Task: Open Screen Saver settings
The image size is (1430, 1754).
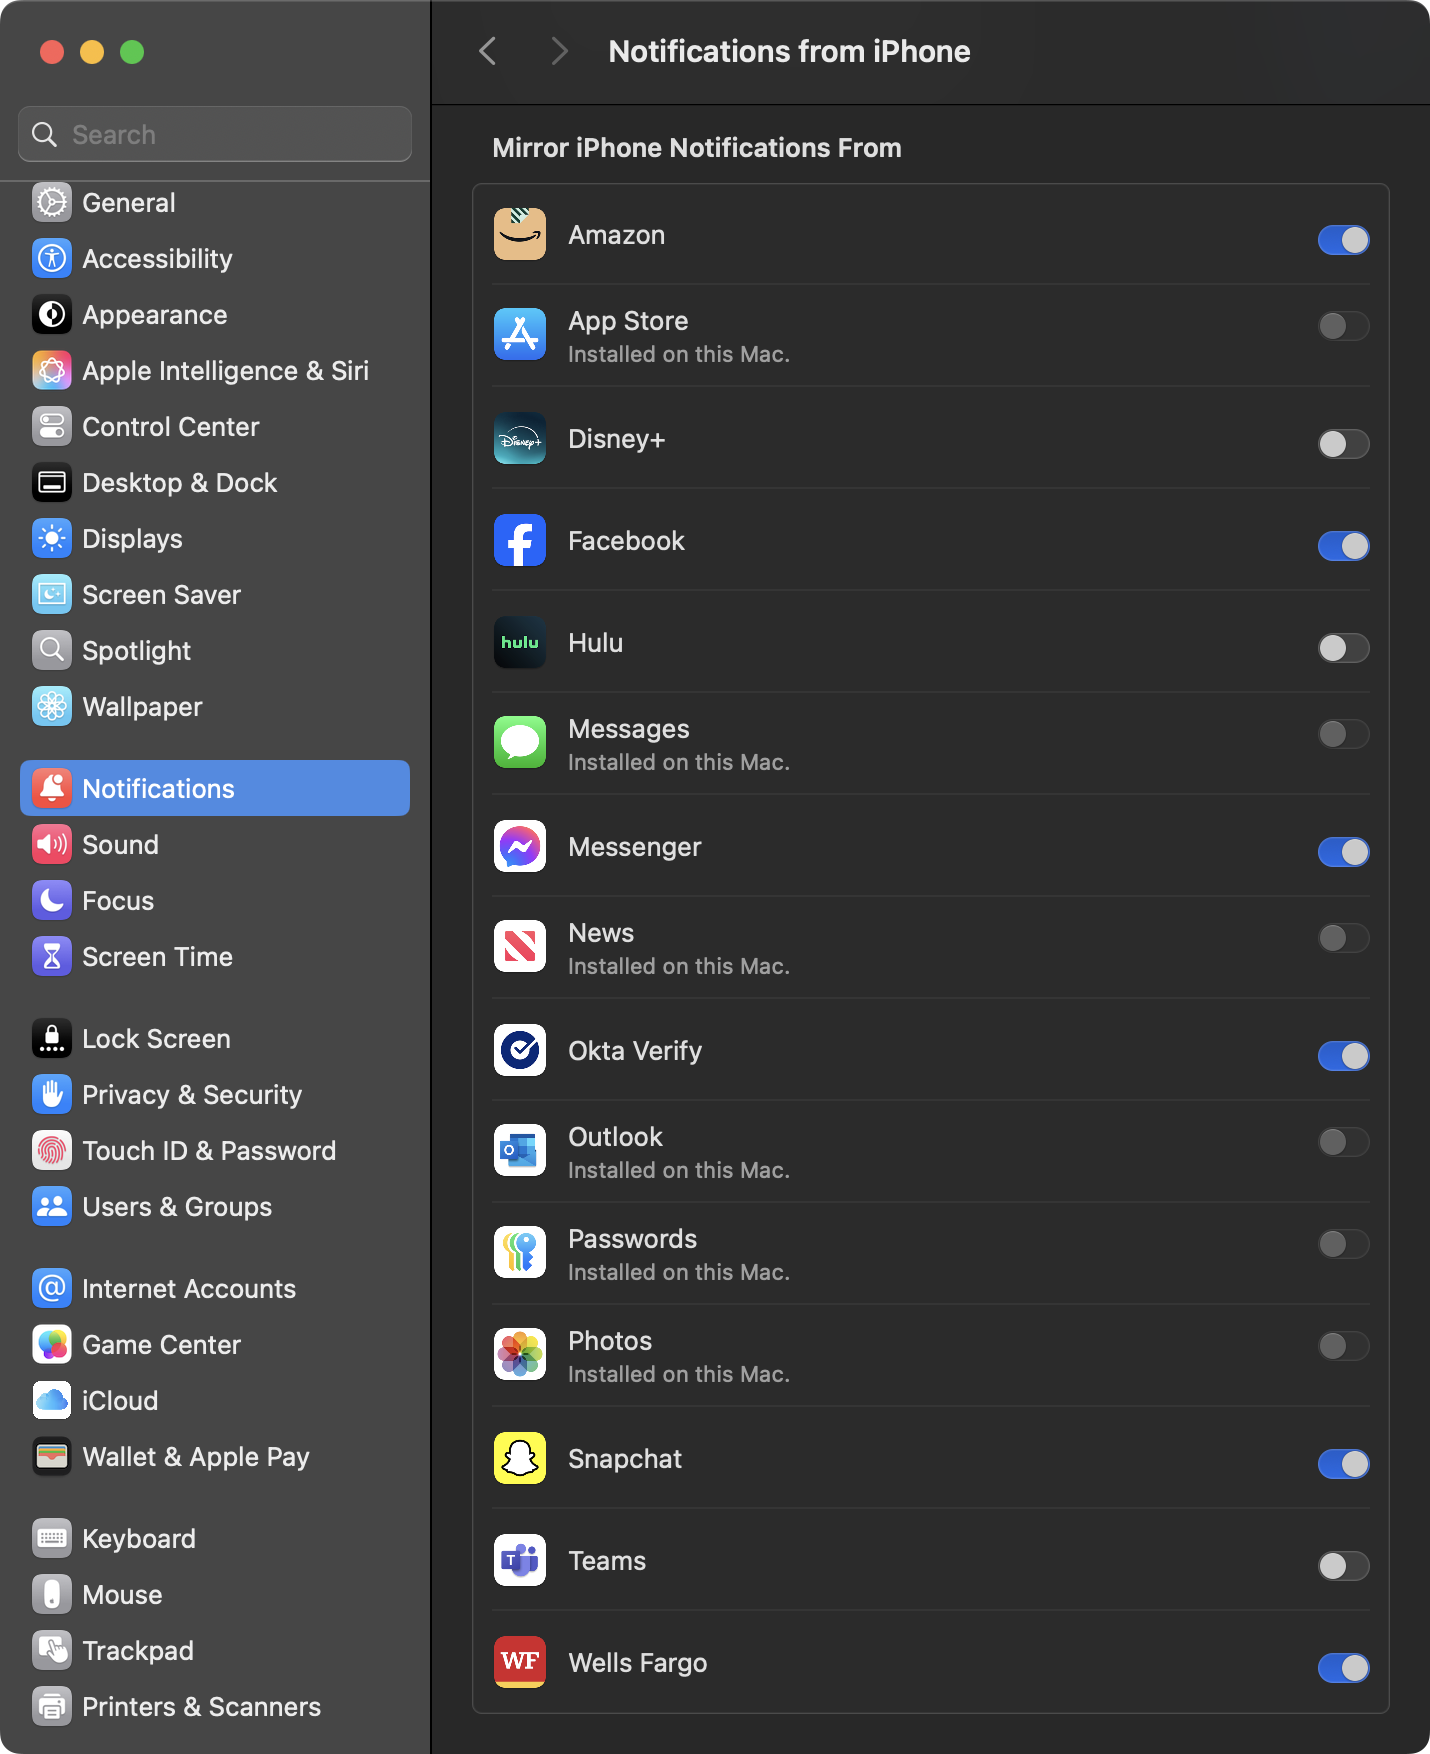Action: [x=215, y=594]
